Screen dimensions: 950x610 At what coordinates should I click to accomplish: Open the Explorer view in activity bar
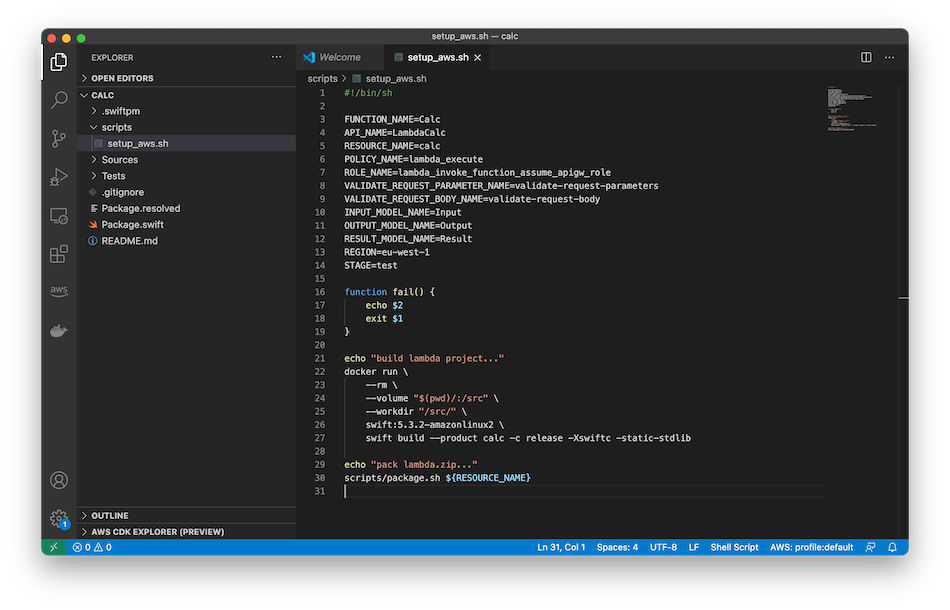59,61
